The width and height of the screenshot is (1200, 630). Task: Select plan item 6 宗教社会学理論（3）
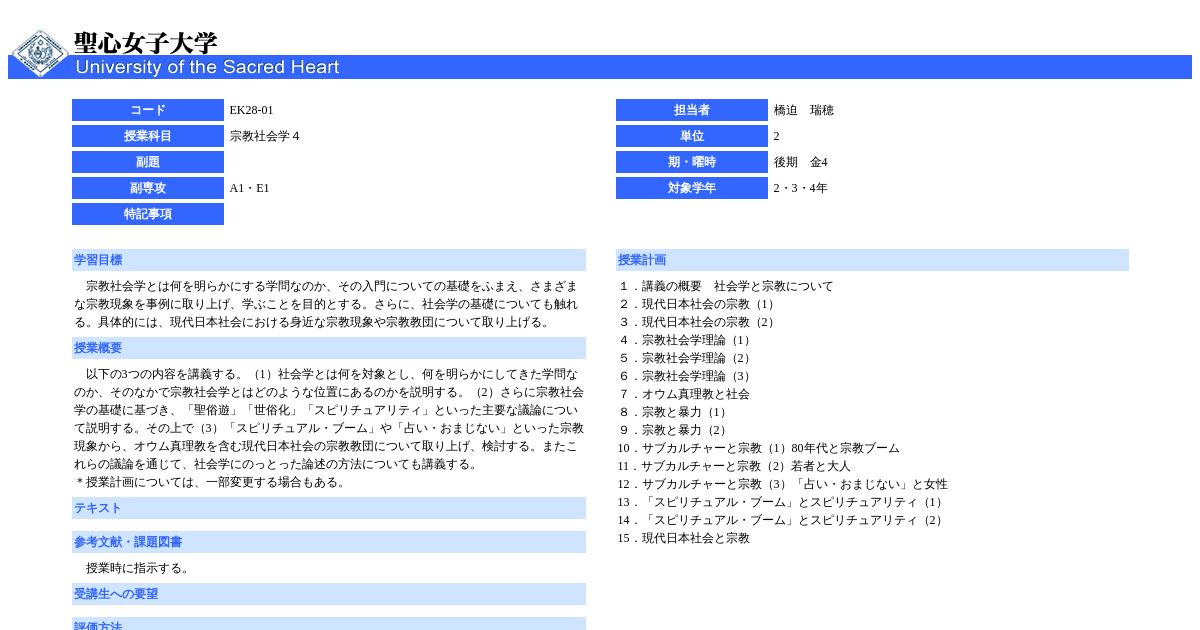686,376
